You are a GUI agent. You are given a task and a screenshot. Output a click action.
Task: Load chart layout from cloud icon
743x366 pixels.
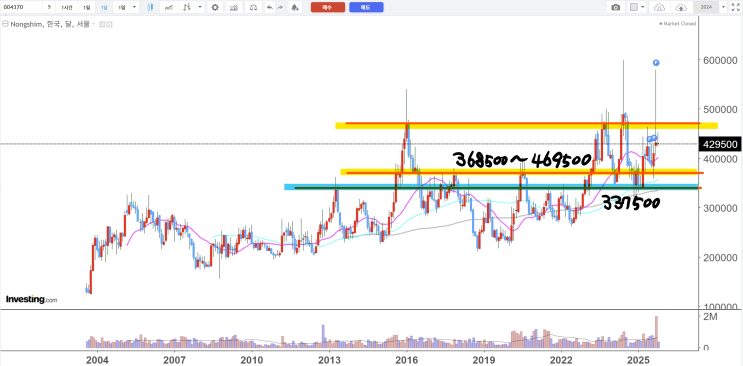pyautogui.click(x=660, y=7)
